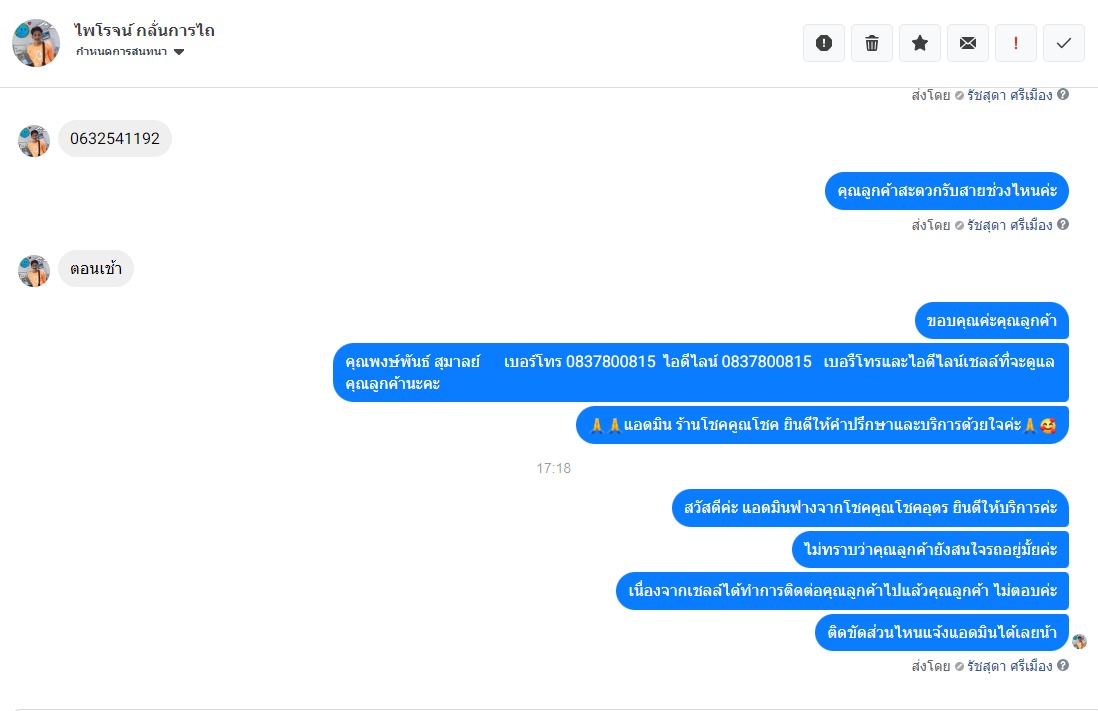Star this conversation as follow up
1098x711 pixels.
919,43
